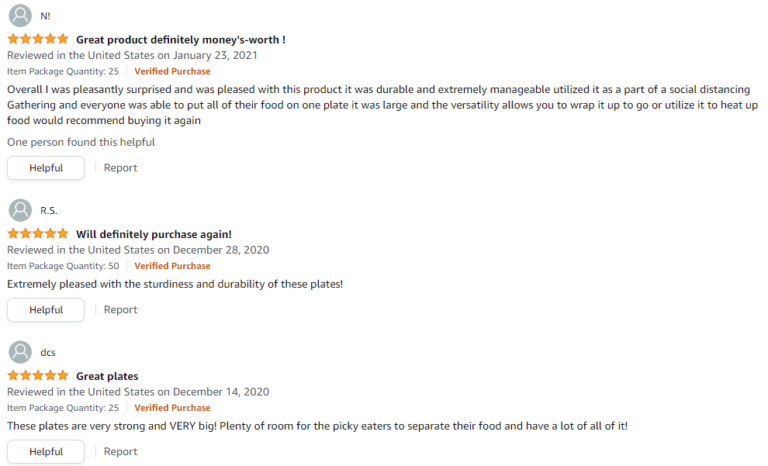
Task: Click dcs's profile avatar icon
Action: [19, 352]
